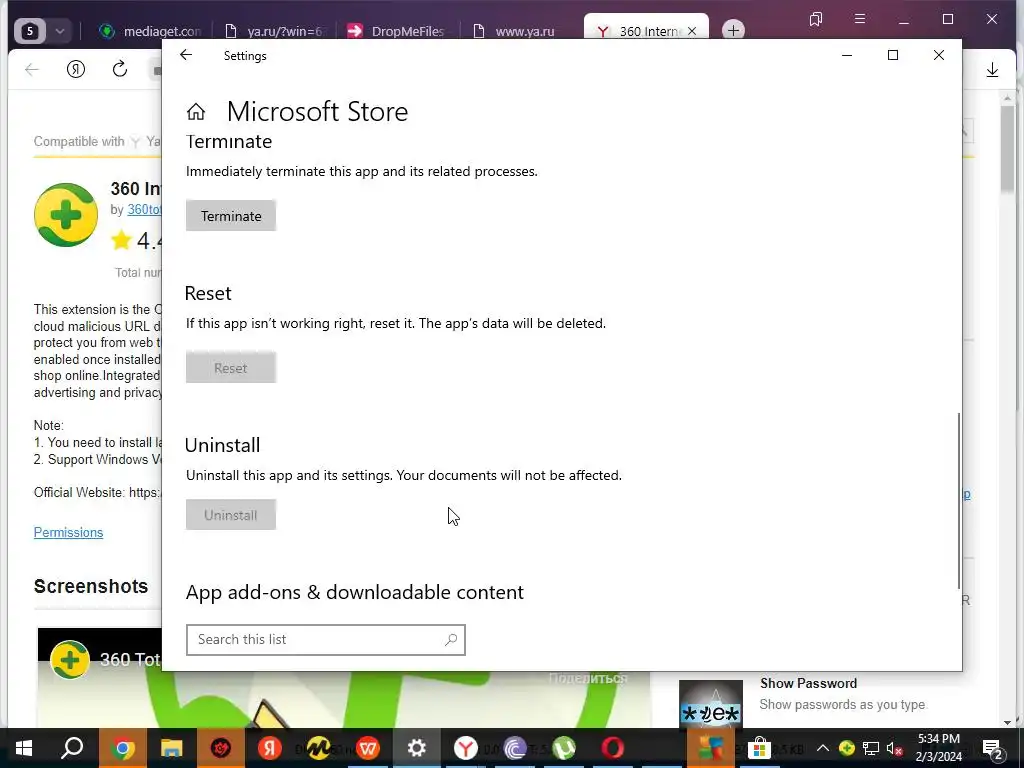Open network status tray icon
The width and height of the screenshot is (1024, 768).
click(871, 748)
